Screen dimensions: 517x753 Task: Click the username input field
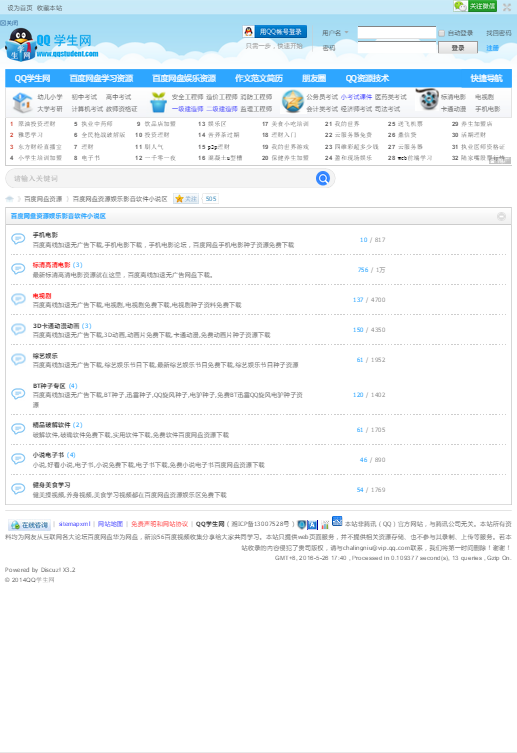tap(397, 33)
